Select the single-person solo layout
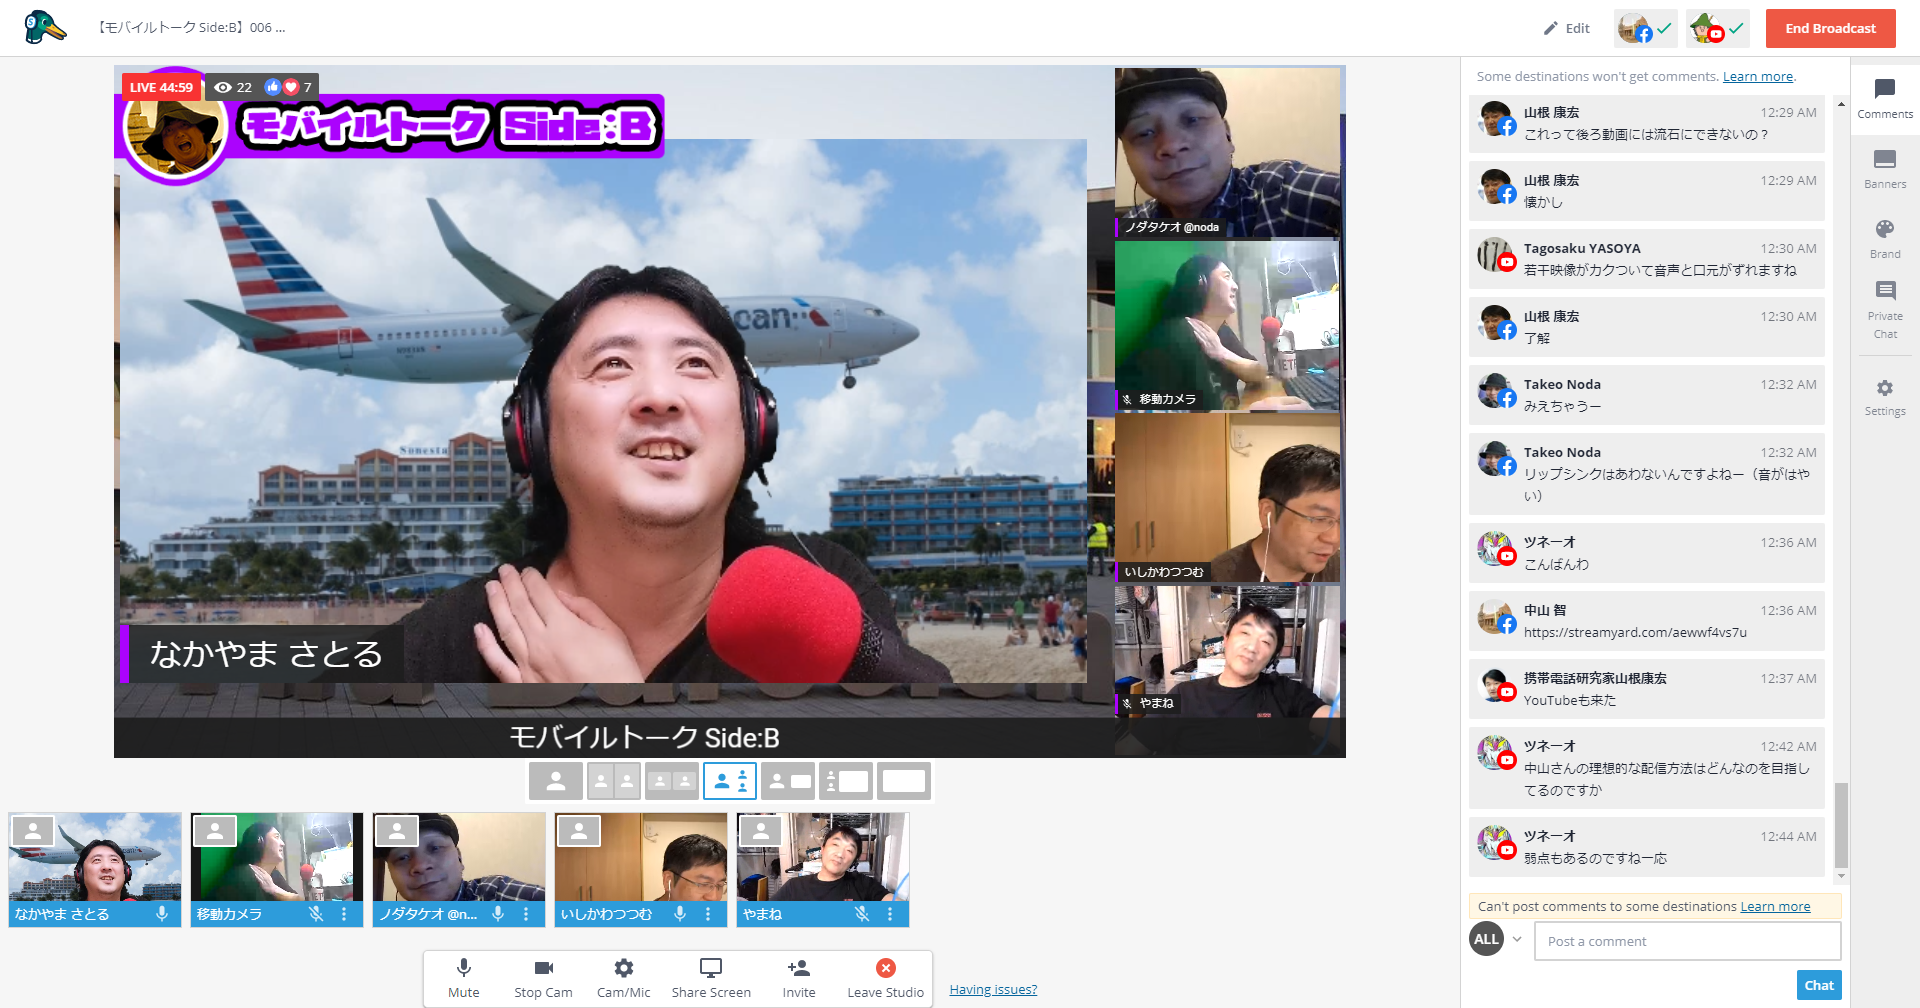 tap(556, 781)
